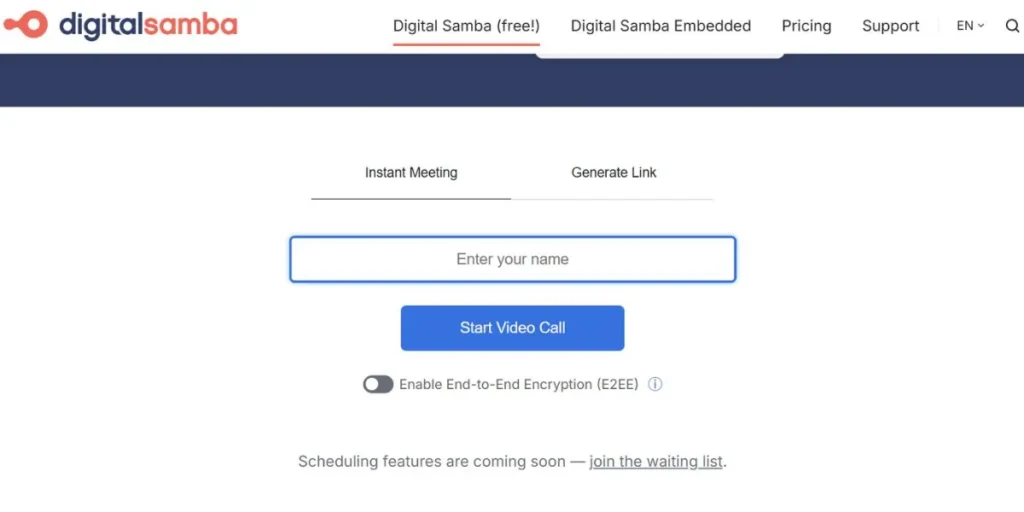Enable the End-to-End Encryption toggle switch
Screen dimensions: 1024x512
pos(378,384)
